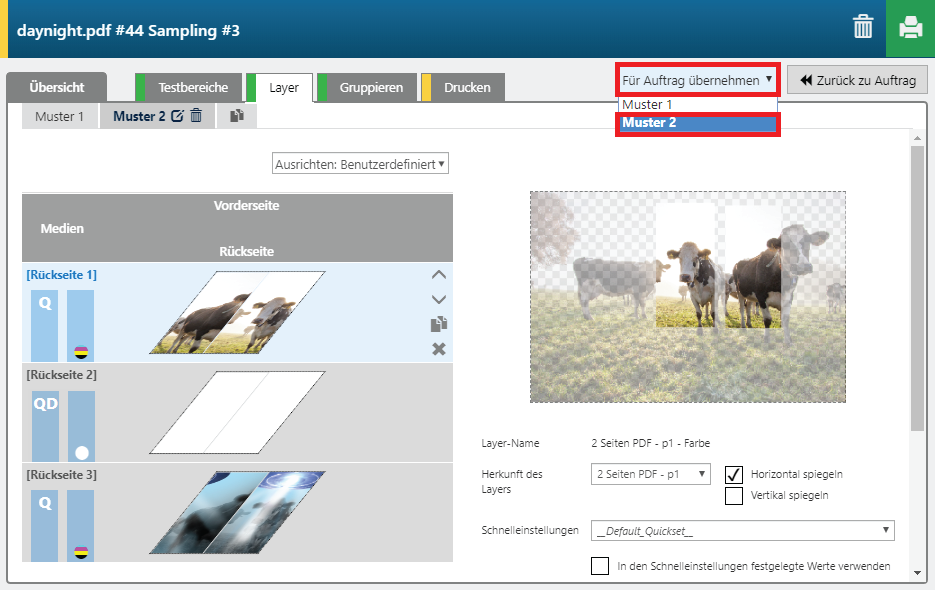Delete Muster 2 using its trash icon
Viewport: 935px width, 590px height.
click(196, 116)
